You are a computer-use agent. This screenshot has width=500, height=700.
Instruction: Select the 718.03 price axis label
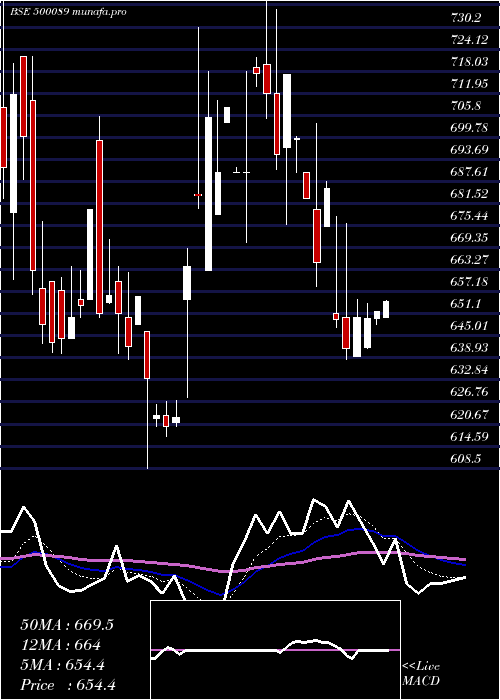[469, 62]
